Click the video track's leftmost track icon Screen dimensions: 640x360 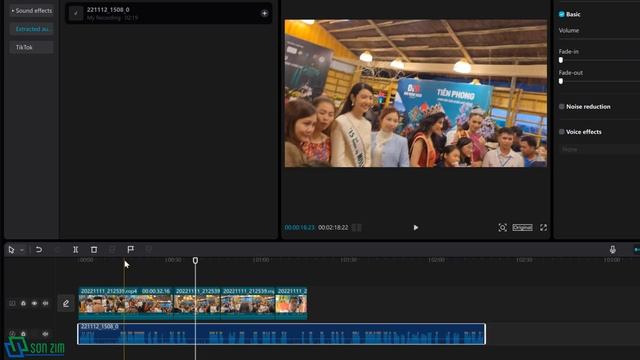tap(12, 303)
